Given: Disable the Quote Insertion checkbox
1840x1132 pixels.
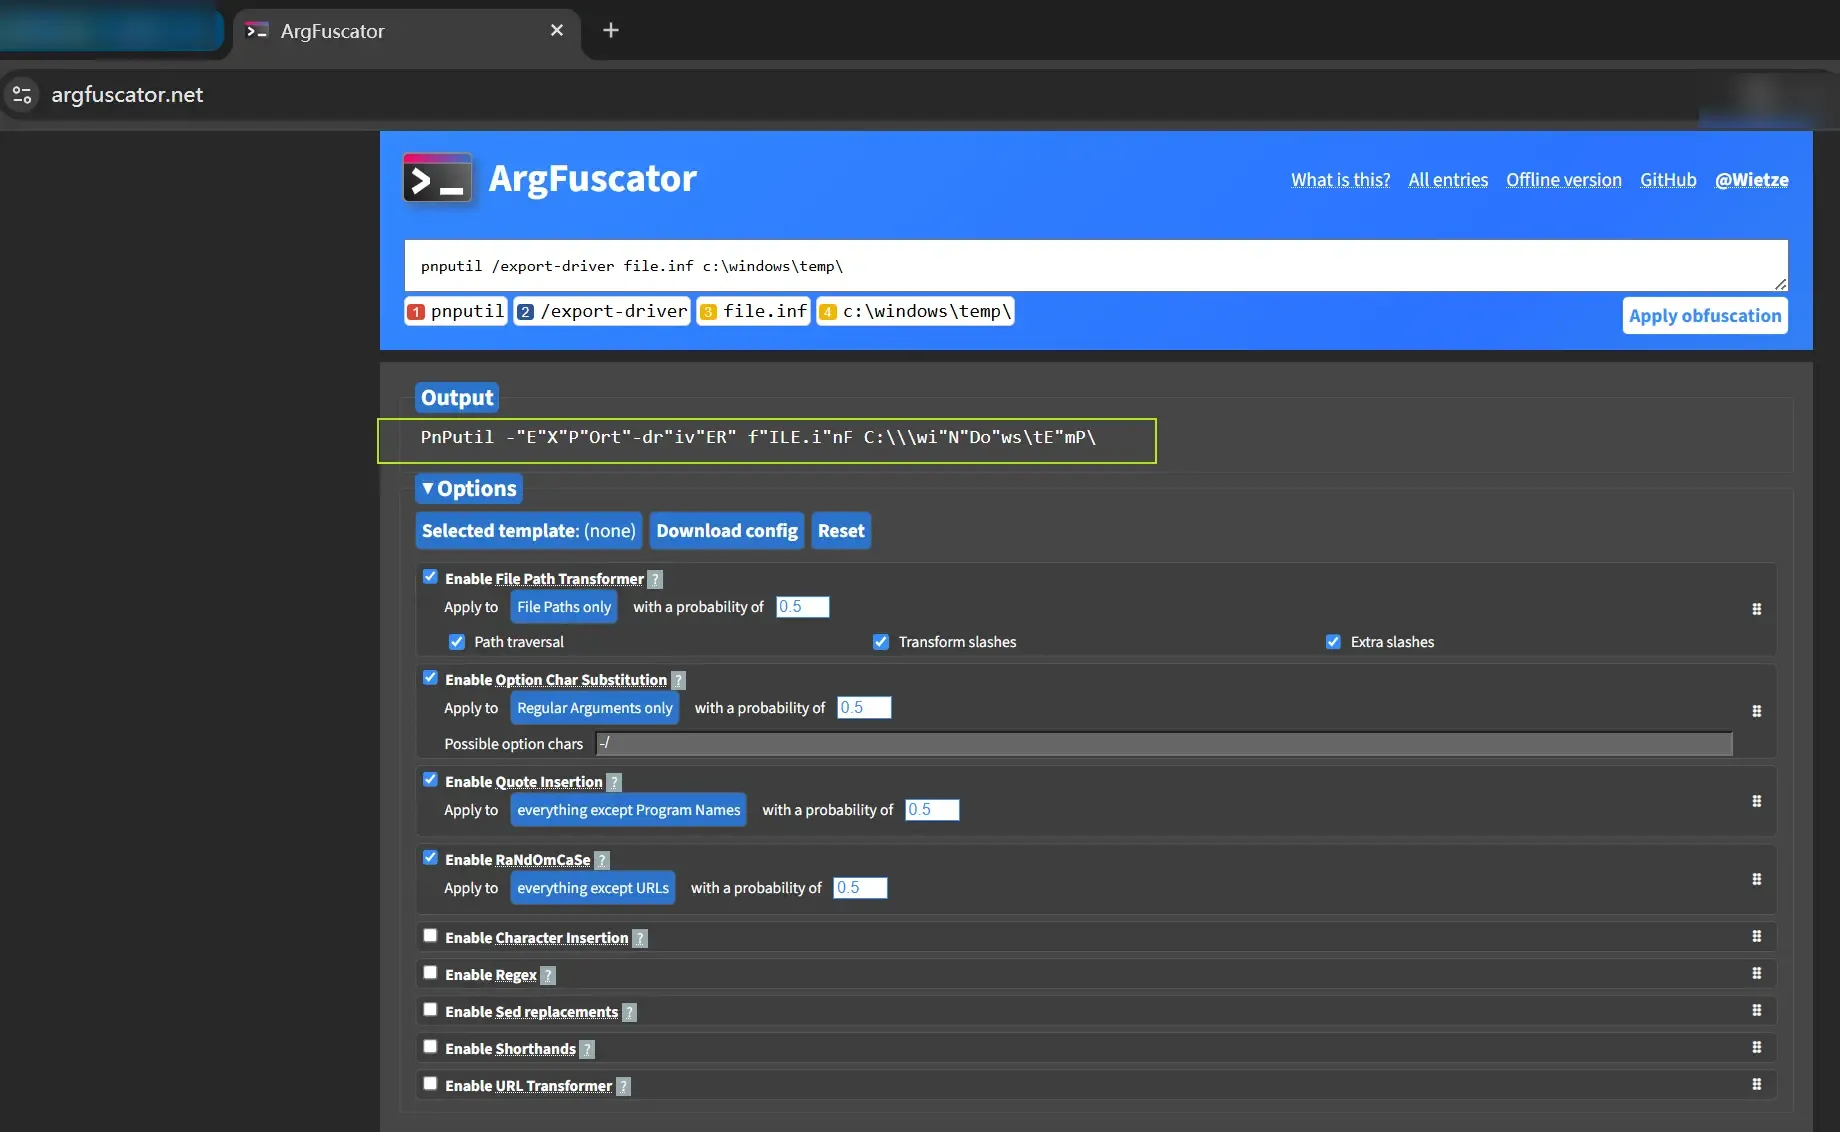Looking at the screenshot, I should tap(430, 780).
